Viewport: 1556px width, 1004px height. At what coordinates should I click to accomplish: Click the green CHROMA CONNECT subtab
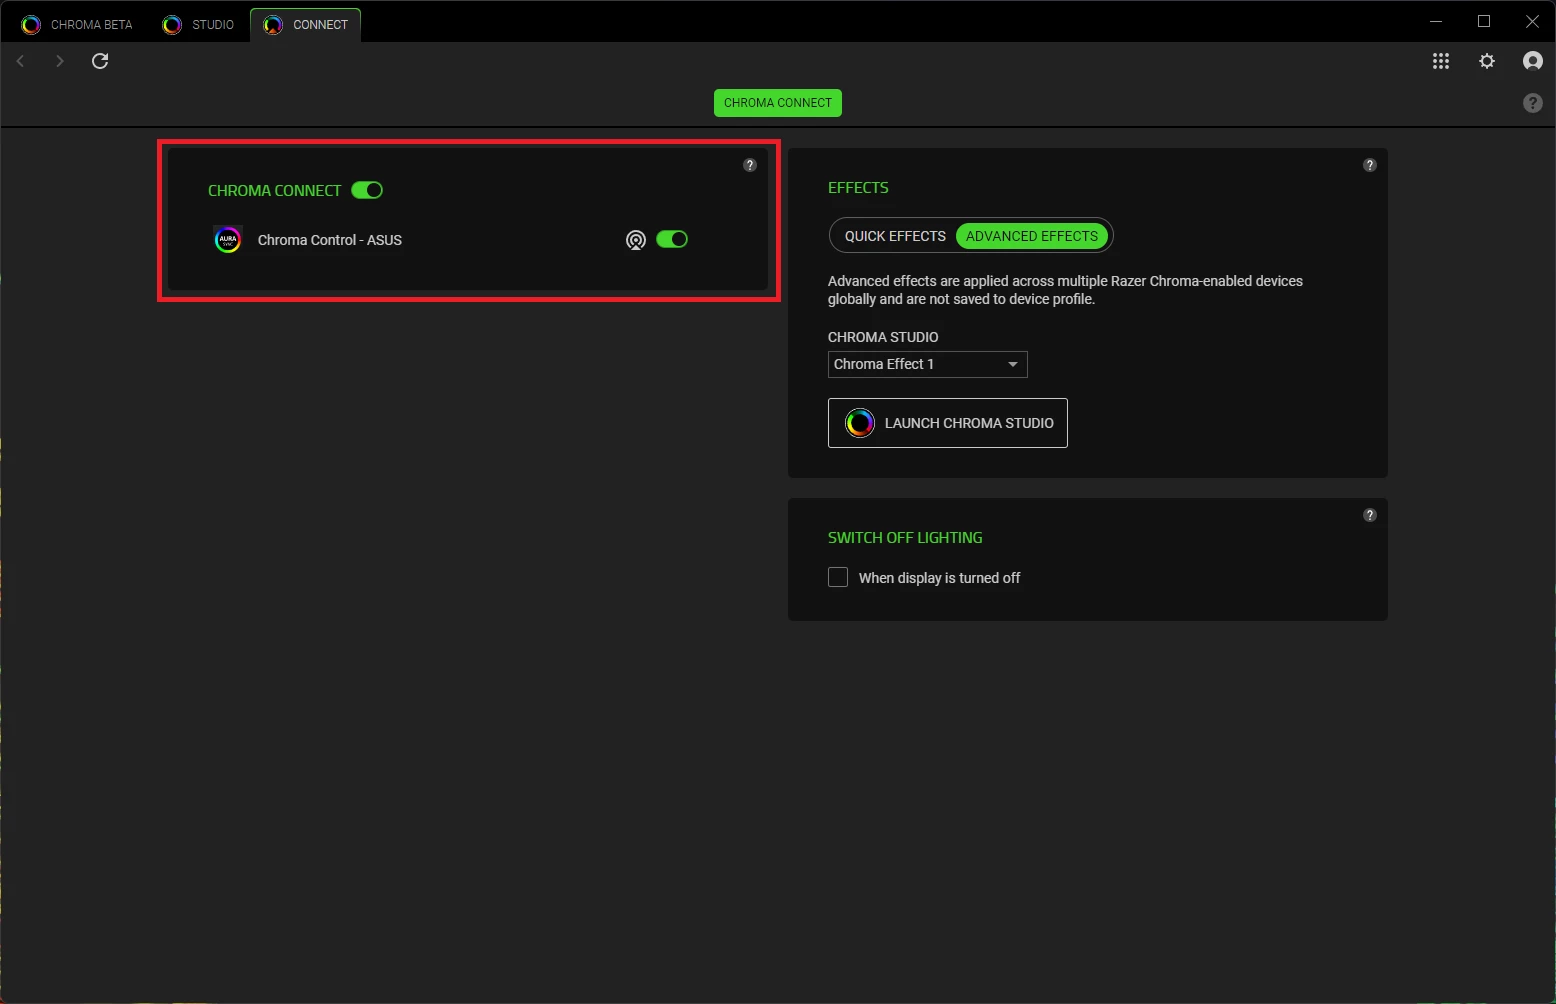click(778, 103)
